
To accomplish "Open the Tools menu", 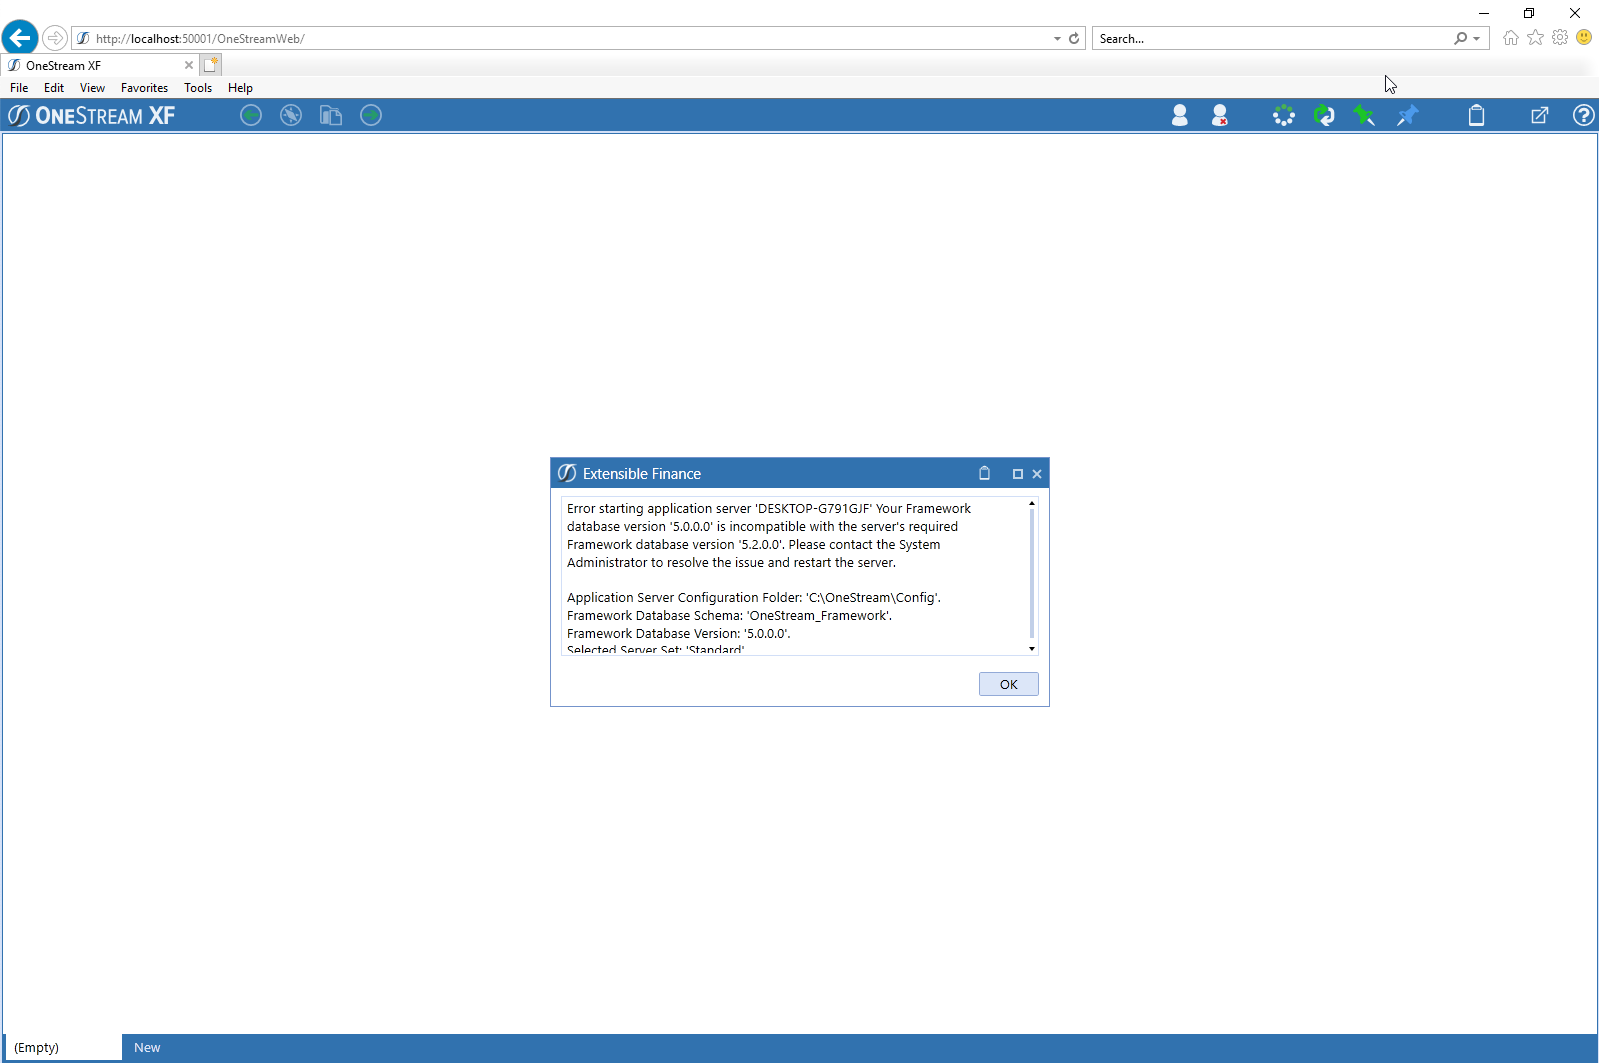I will click(x=198, y=88).
